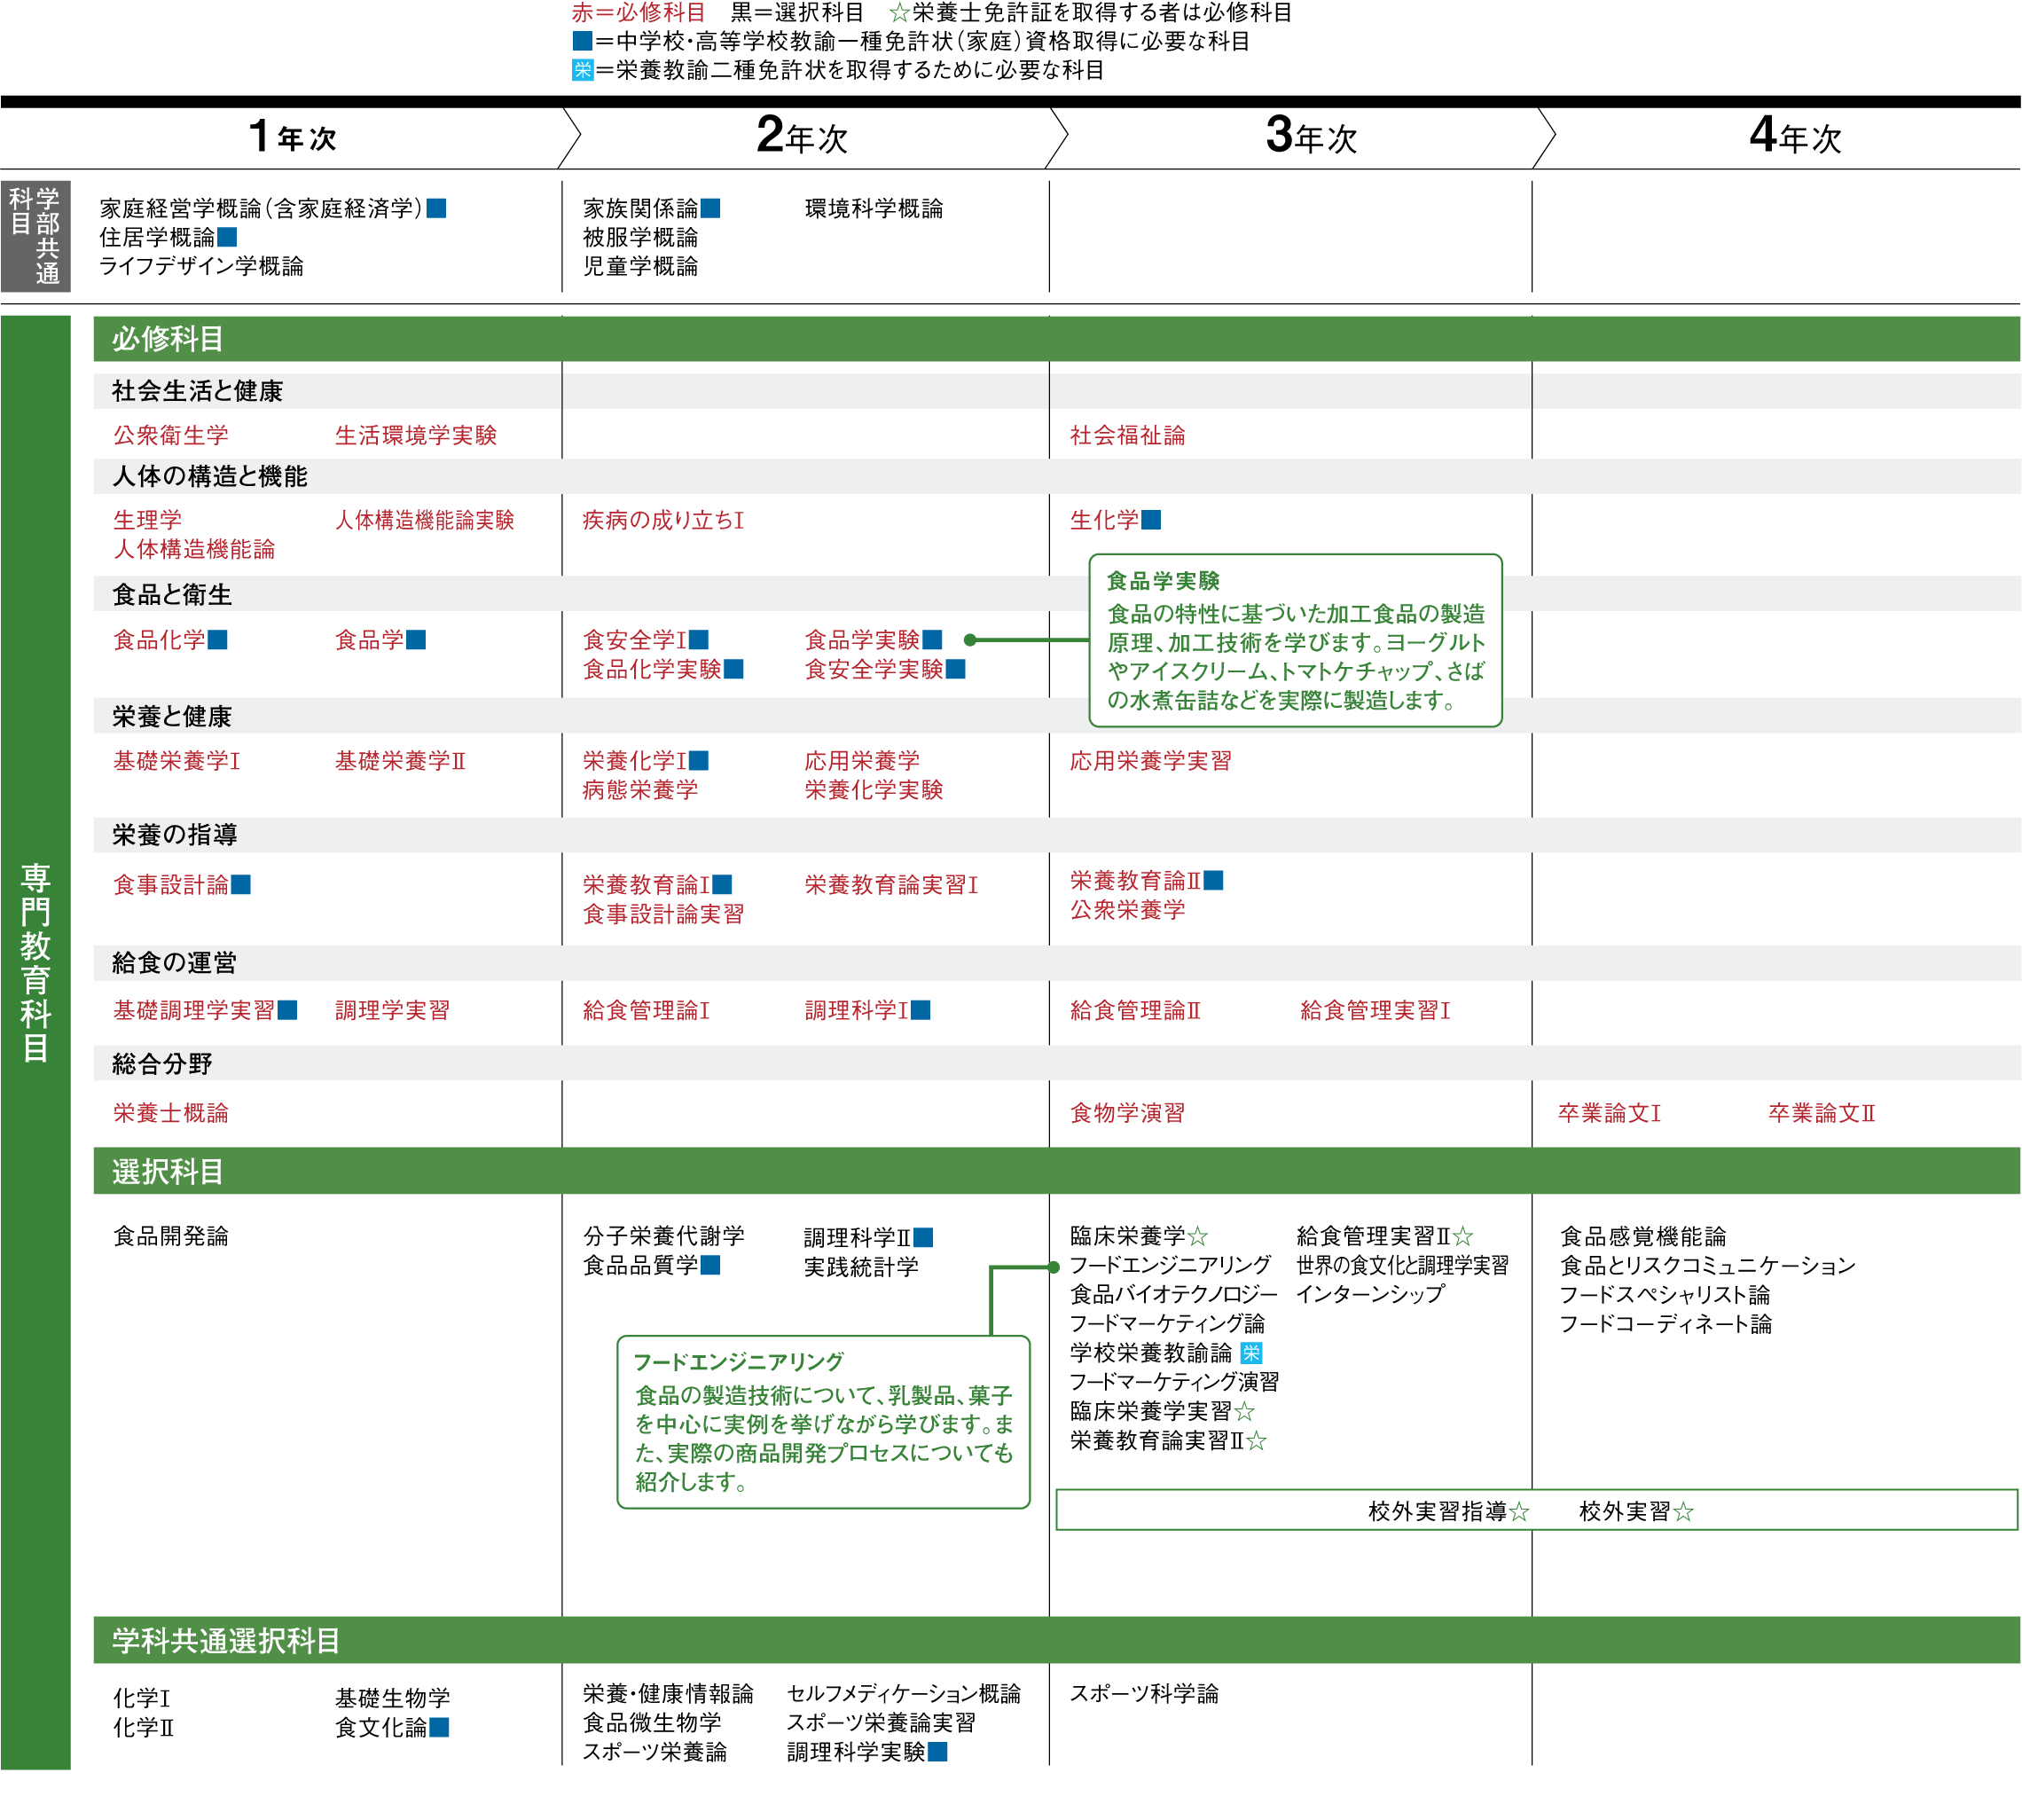Screen dimensions: 2022x1820
Task: Select the course 環境科学概論
Action: click(874, 208)
